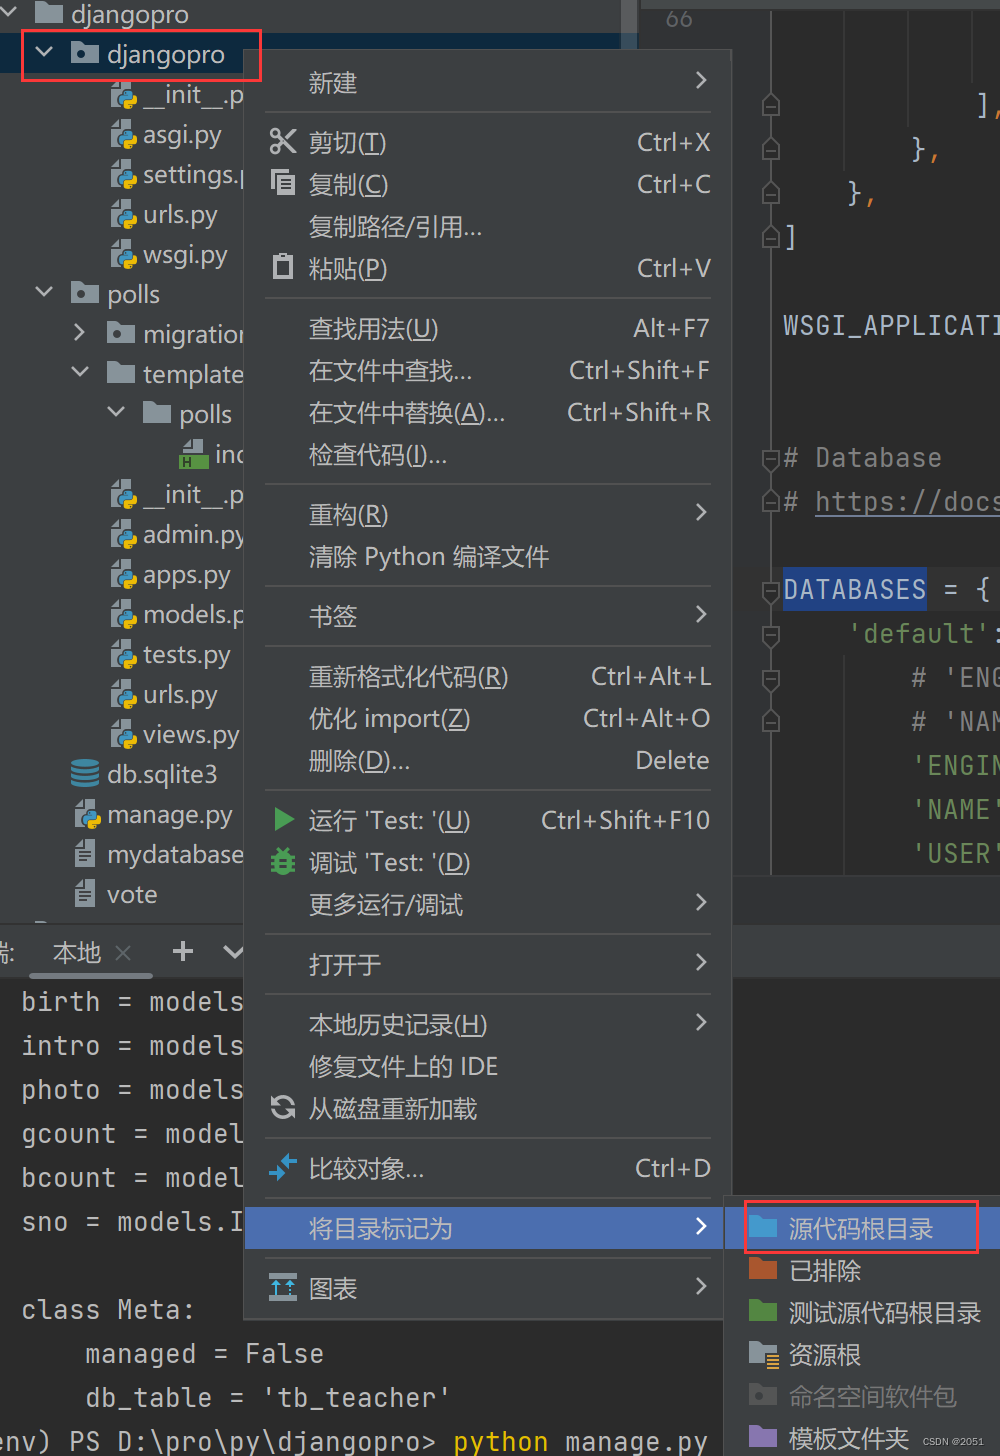
Task: Click the compare icon beside 比较对象
Action: pos(283,1167)
